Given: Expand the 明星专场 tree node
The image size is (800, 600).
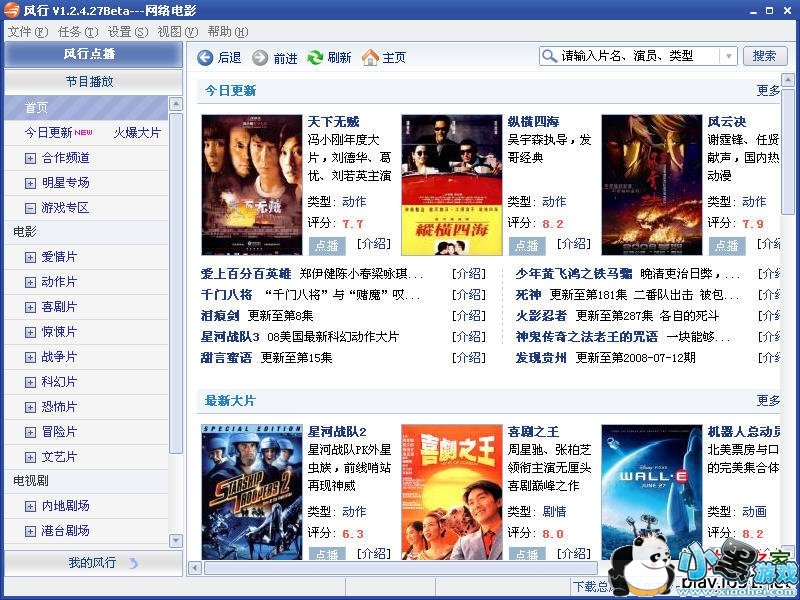Looking at the screenshot, I should 30,183.
